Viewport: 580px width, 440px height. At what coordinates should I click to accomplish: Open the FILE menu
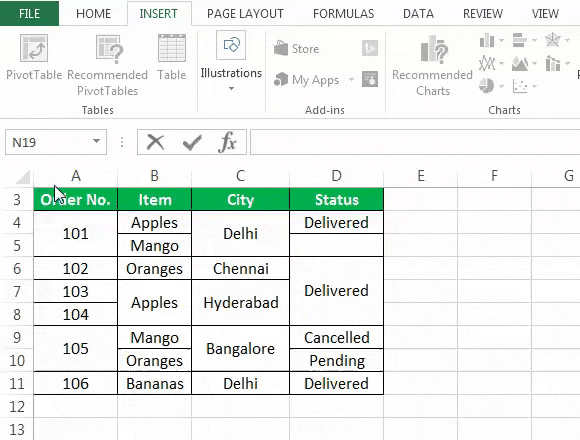click(29, 14)
